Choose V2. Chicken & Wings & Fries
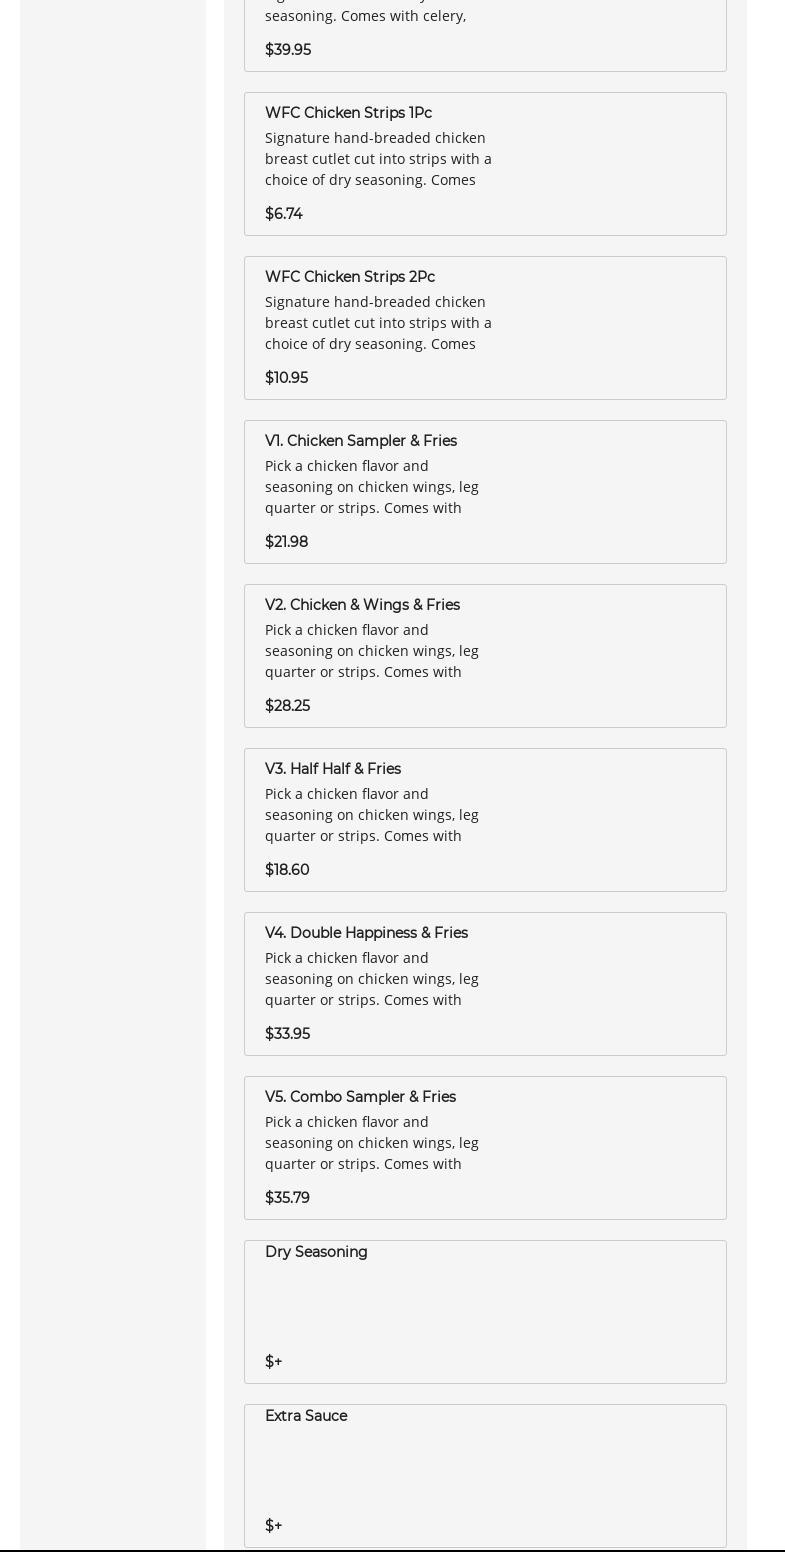This screenshot has height=1552, width=785. tap(485, 656)
